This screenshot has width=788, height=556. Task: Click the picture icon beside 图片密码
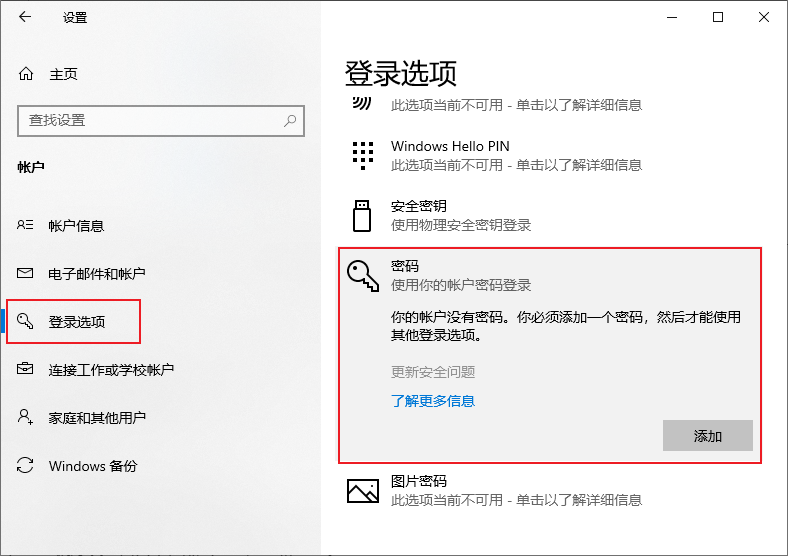pos(363,491)
